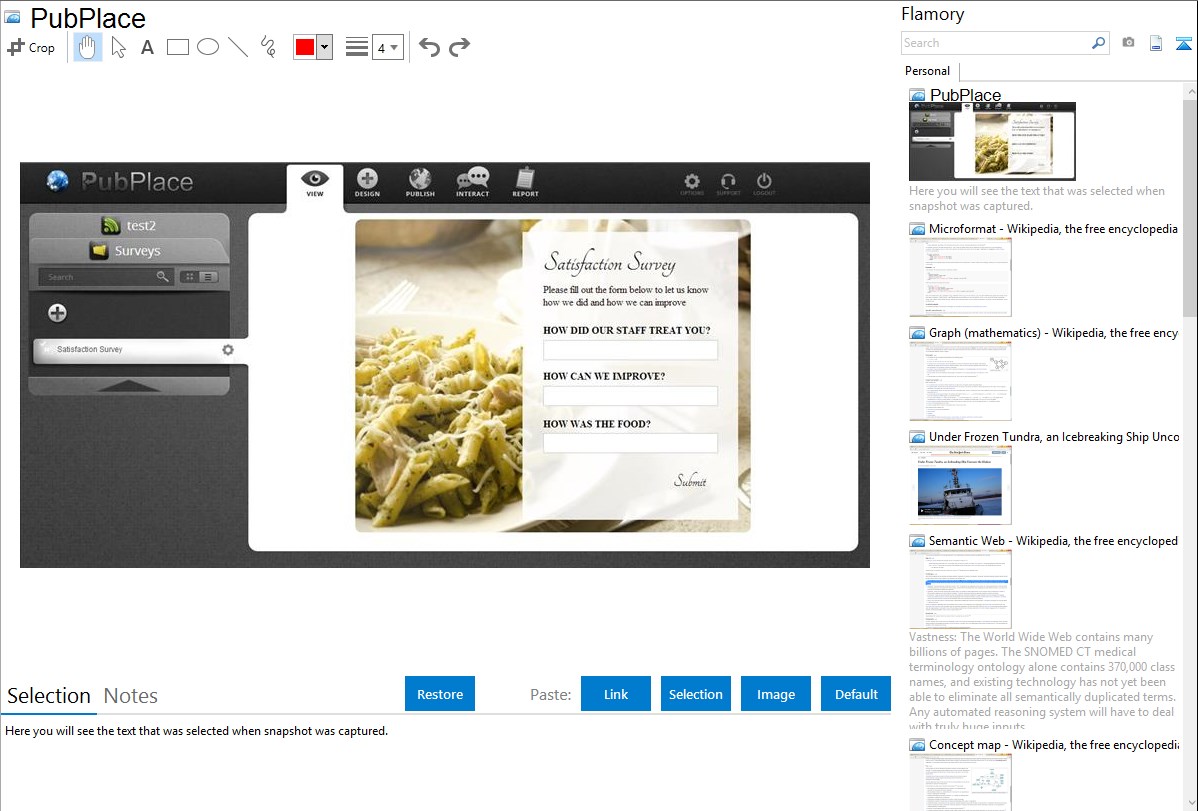Screen dimensions: 1198x811
Task: Select the freehand scribble tool
Action: point(268,47)
